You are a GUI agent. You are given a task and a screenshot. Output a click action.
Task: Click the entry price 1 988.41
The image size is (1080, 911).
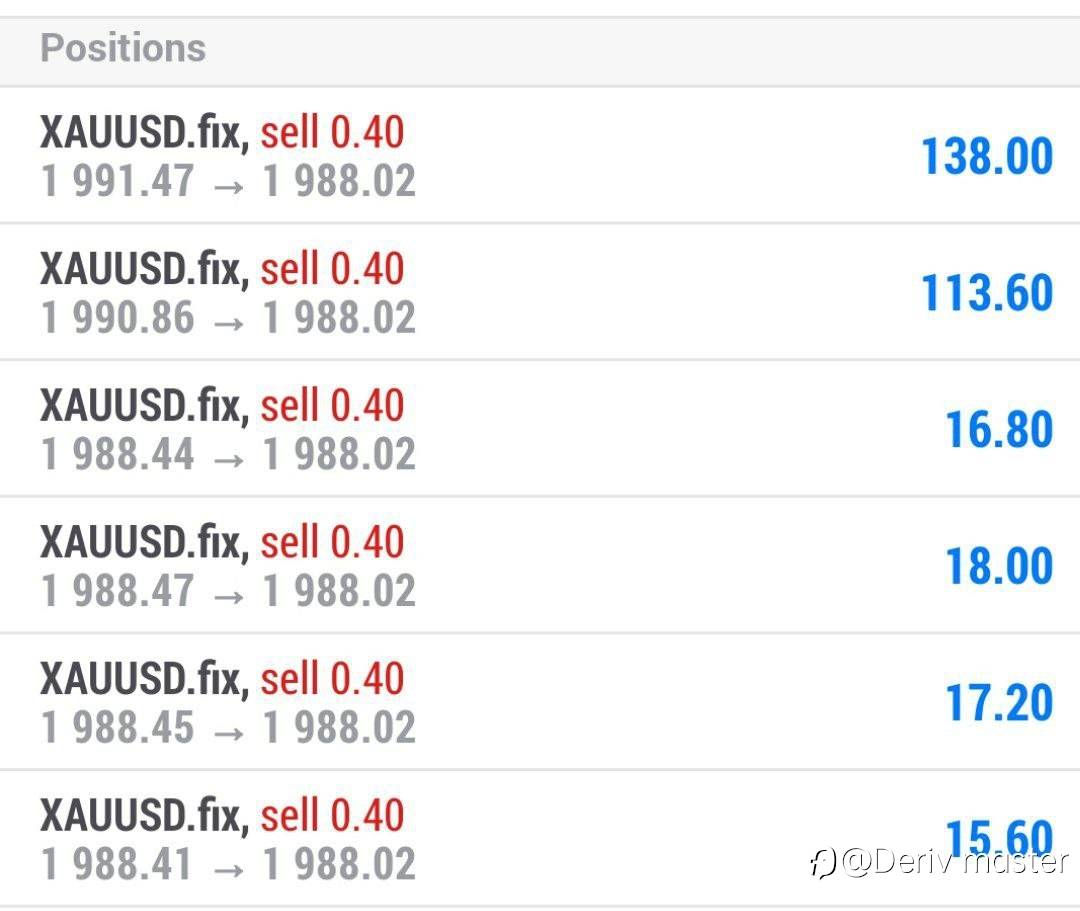pyautogui.click(x=118, y=864)
